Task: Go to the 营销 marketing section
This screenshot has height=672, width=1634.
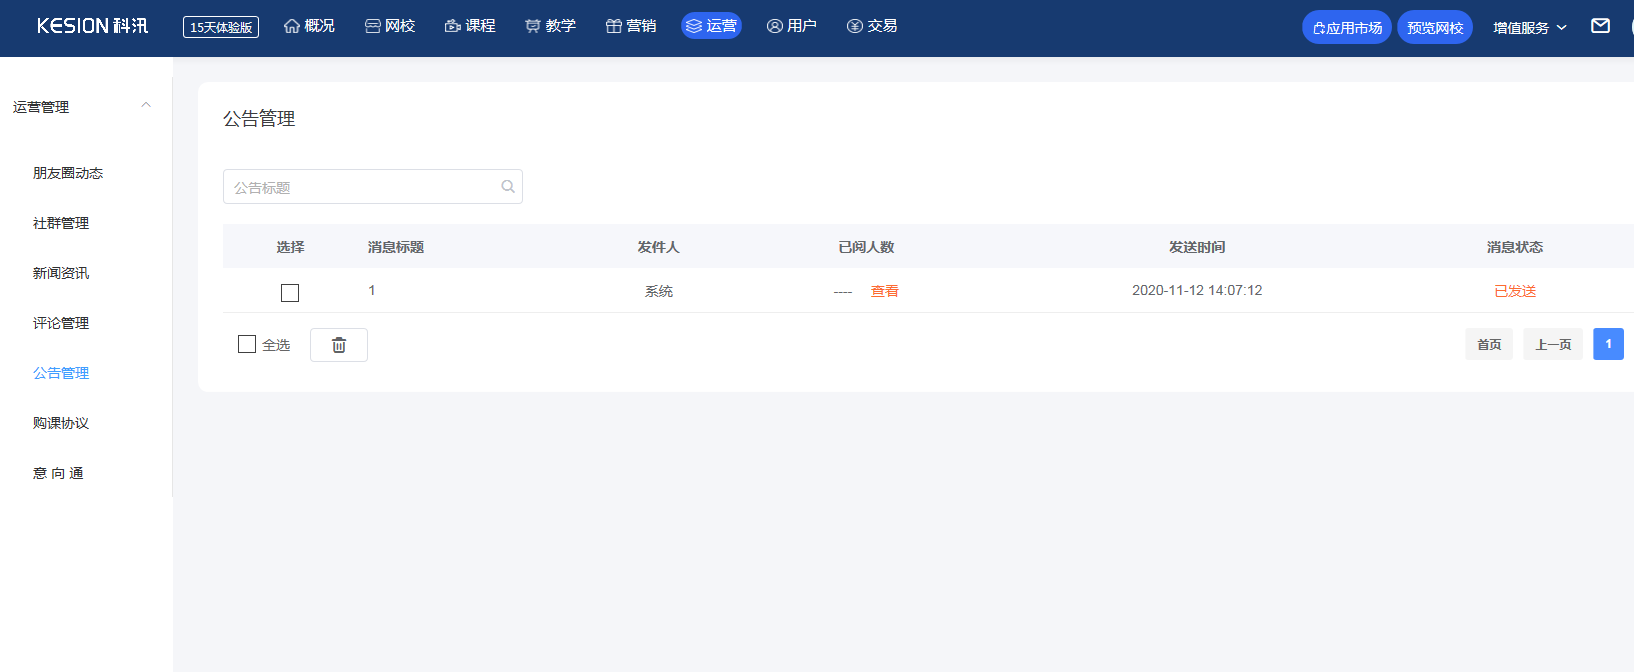Action: tap(631, 26)
